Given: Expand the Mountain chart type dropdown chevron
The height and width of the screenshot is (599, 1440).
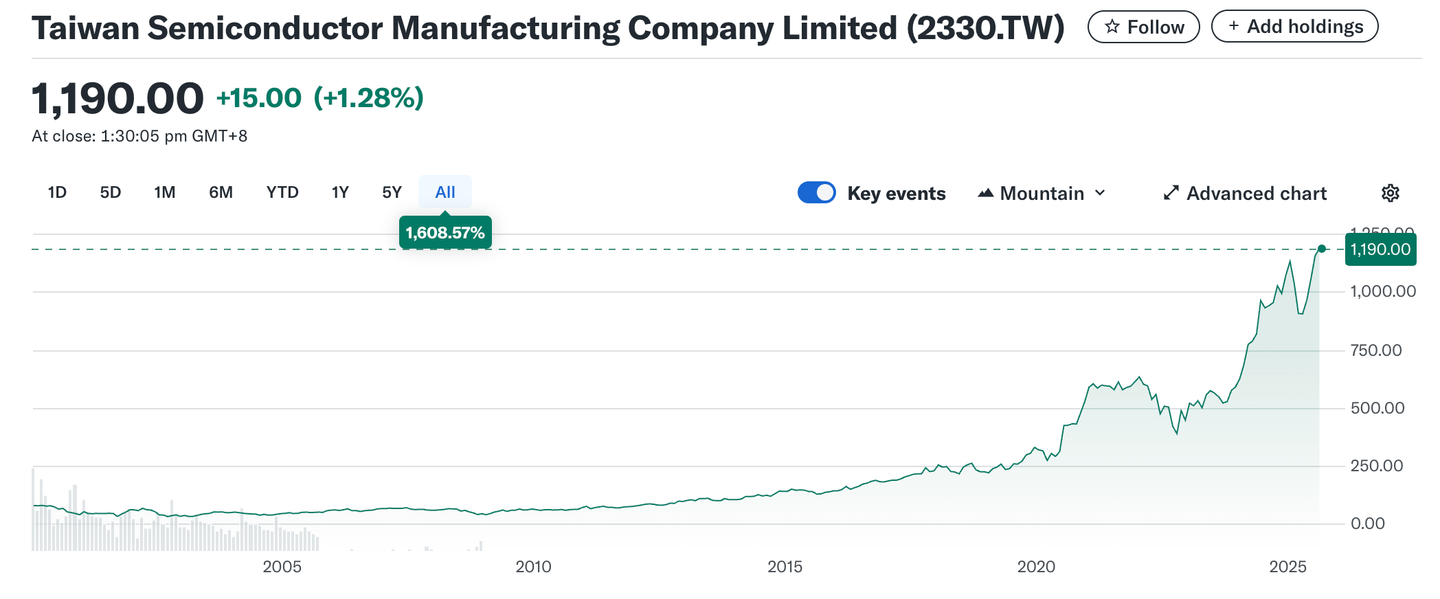Looking at the screenshot, I should pos(1100,193).
